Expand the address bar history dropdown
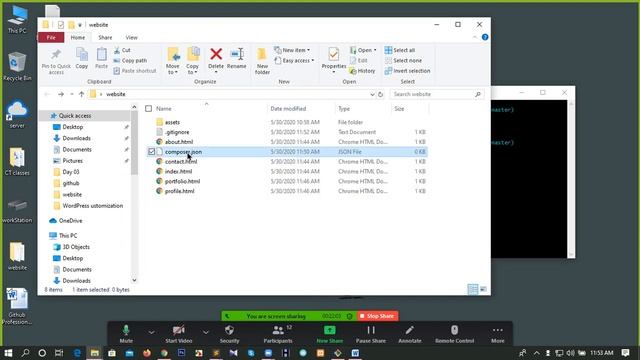Viewport: 640px width, 360px height. pyautogui.click(x=372, y=94)
